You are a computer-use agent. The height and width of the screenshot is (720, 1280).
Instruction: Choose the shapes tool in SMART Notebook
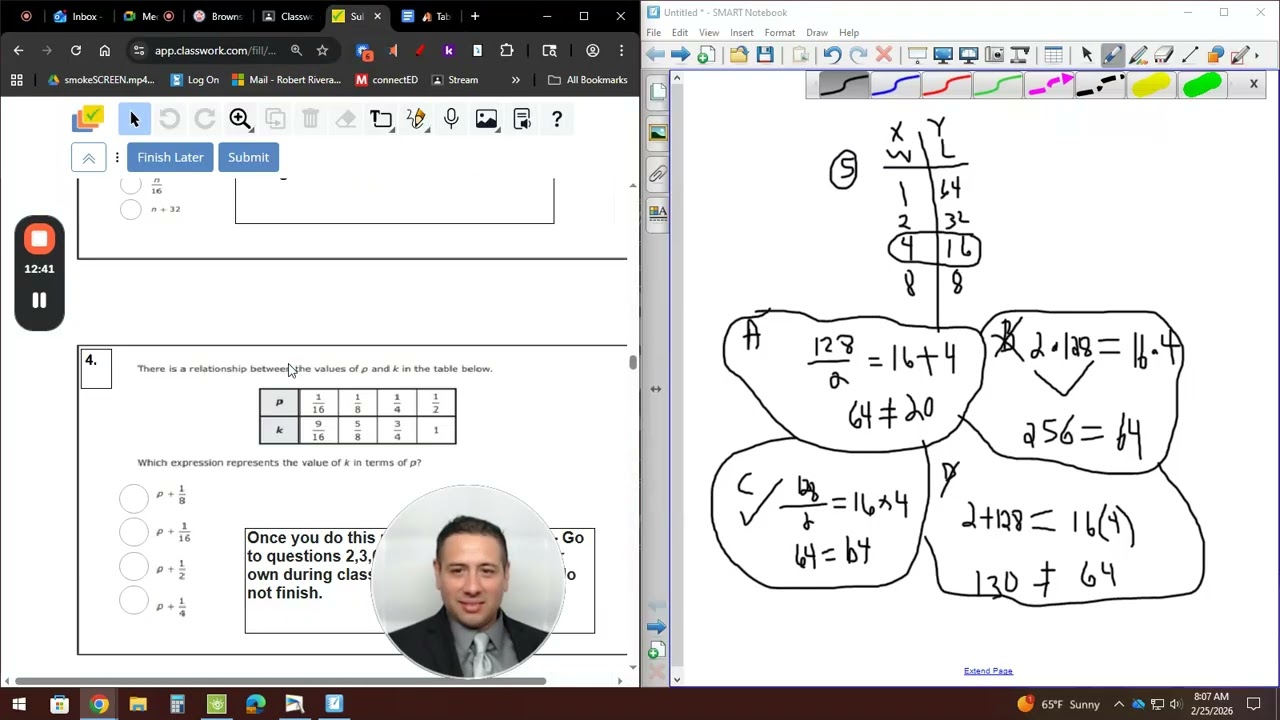pyautogui.click(x=1216, y=55)
